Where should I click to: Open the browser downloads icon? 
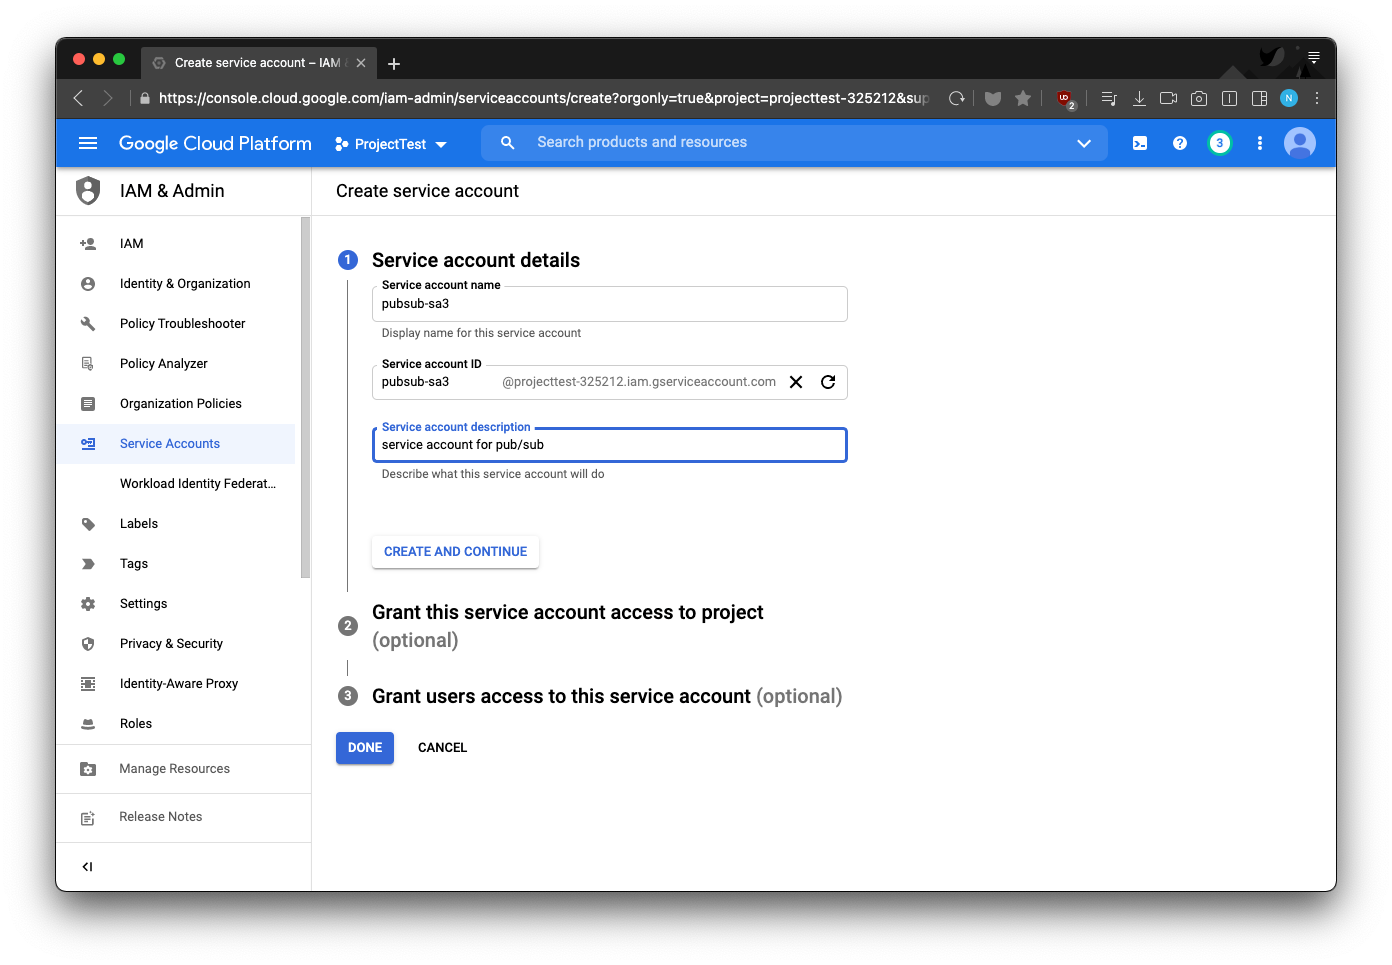click(1139, 98)
